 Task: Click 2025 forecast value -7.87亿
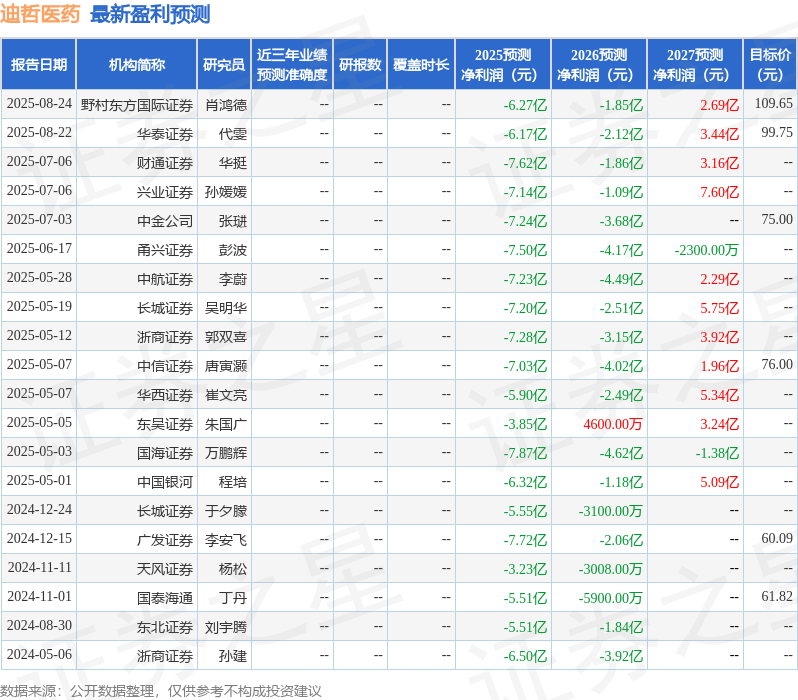525,453
